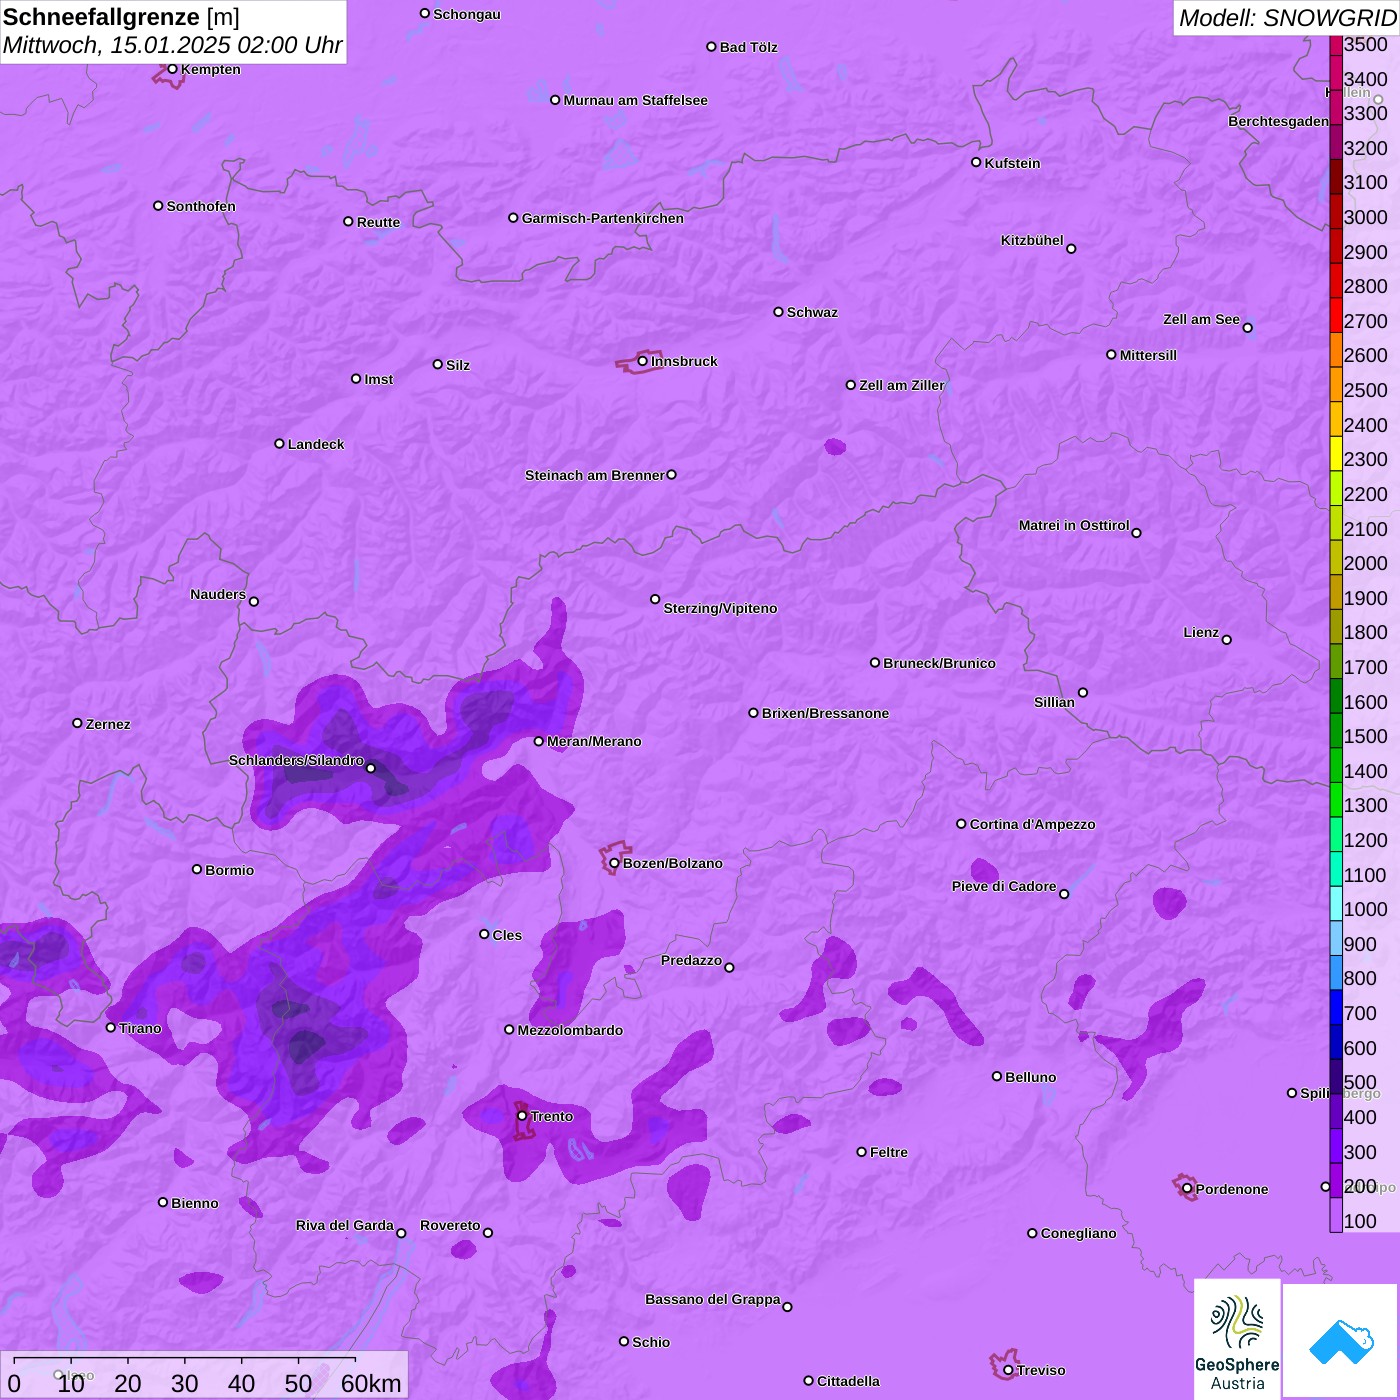Click the 'Schneefallgrenze [m]' map title

[x=121, y=17]
